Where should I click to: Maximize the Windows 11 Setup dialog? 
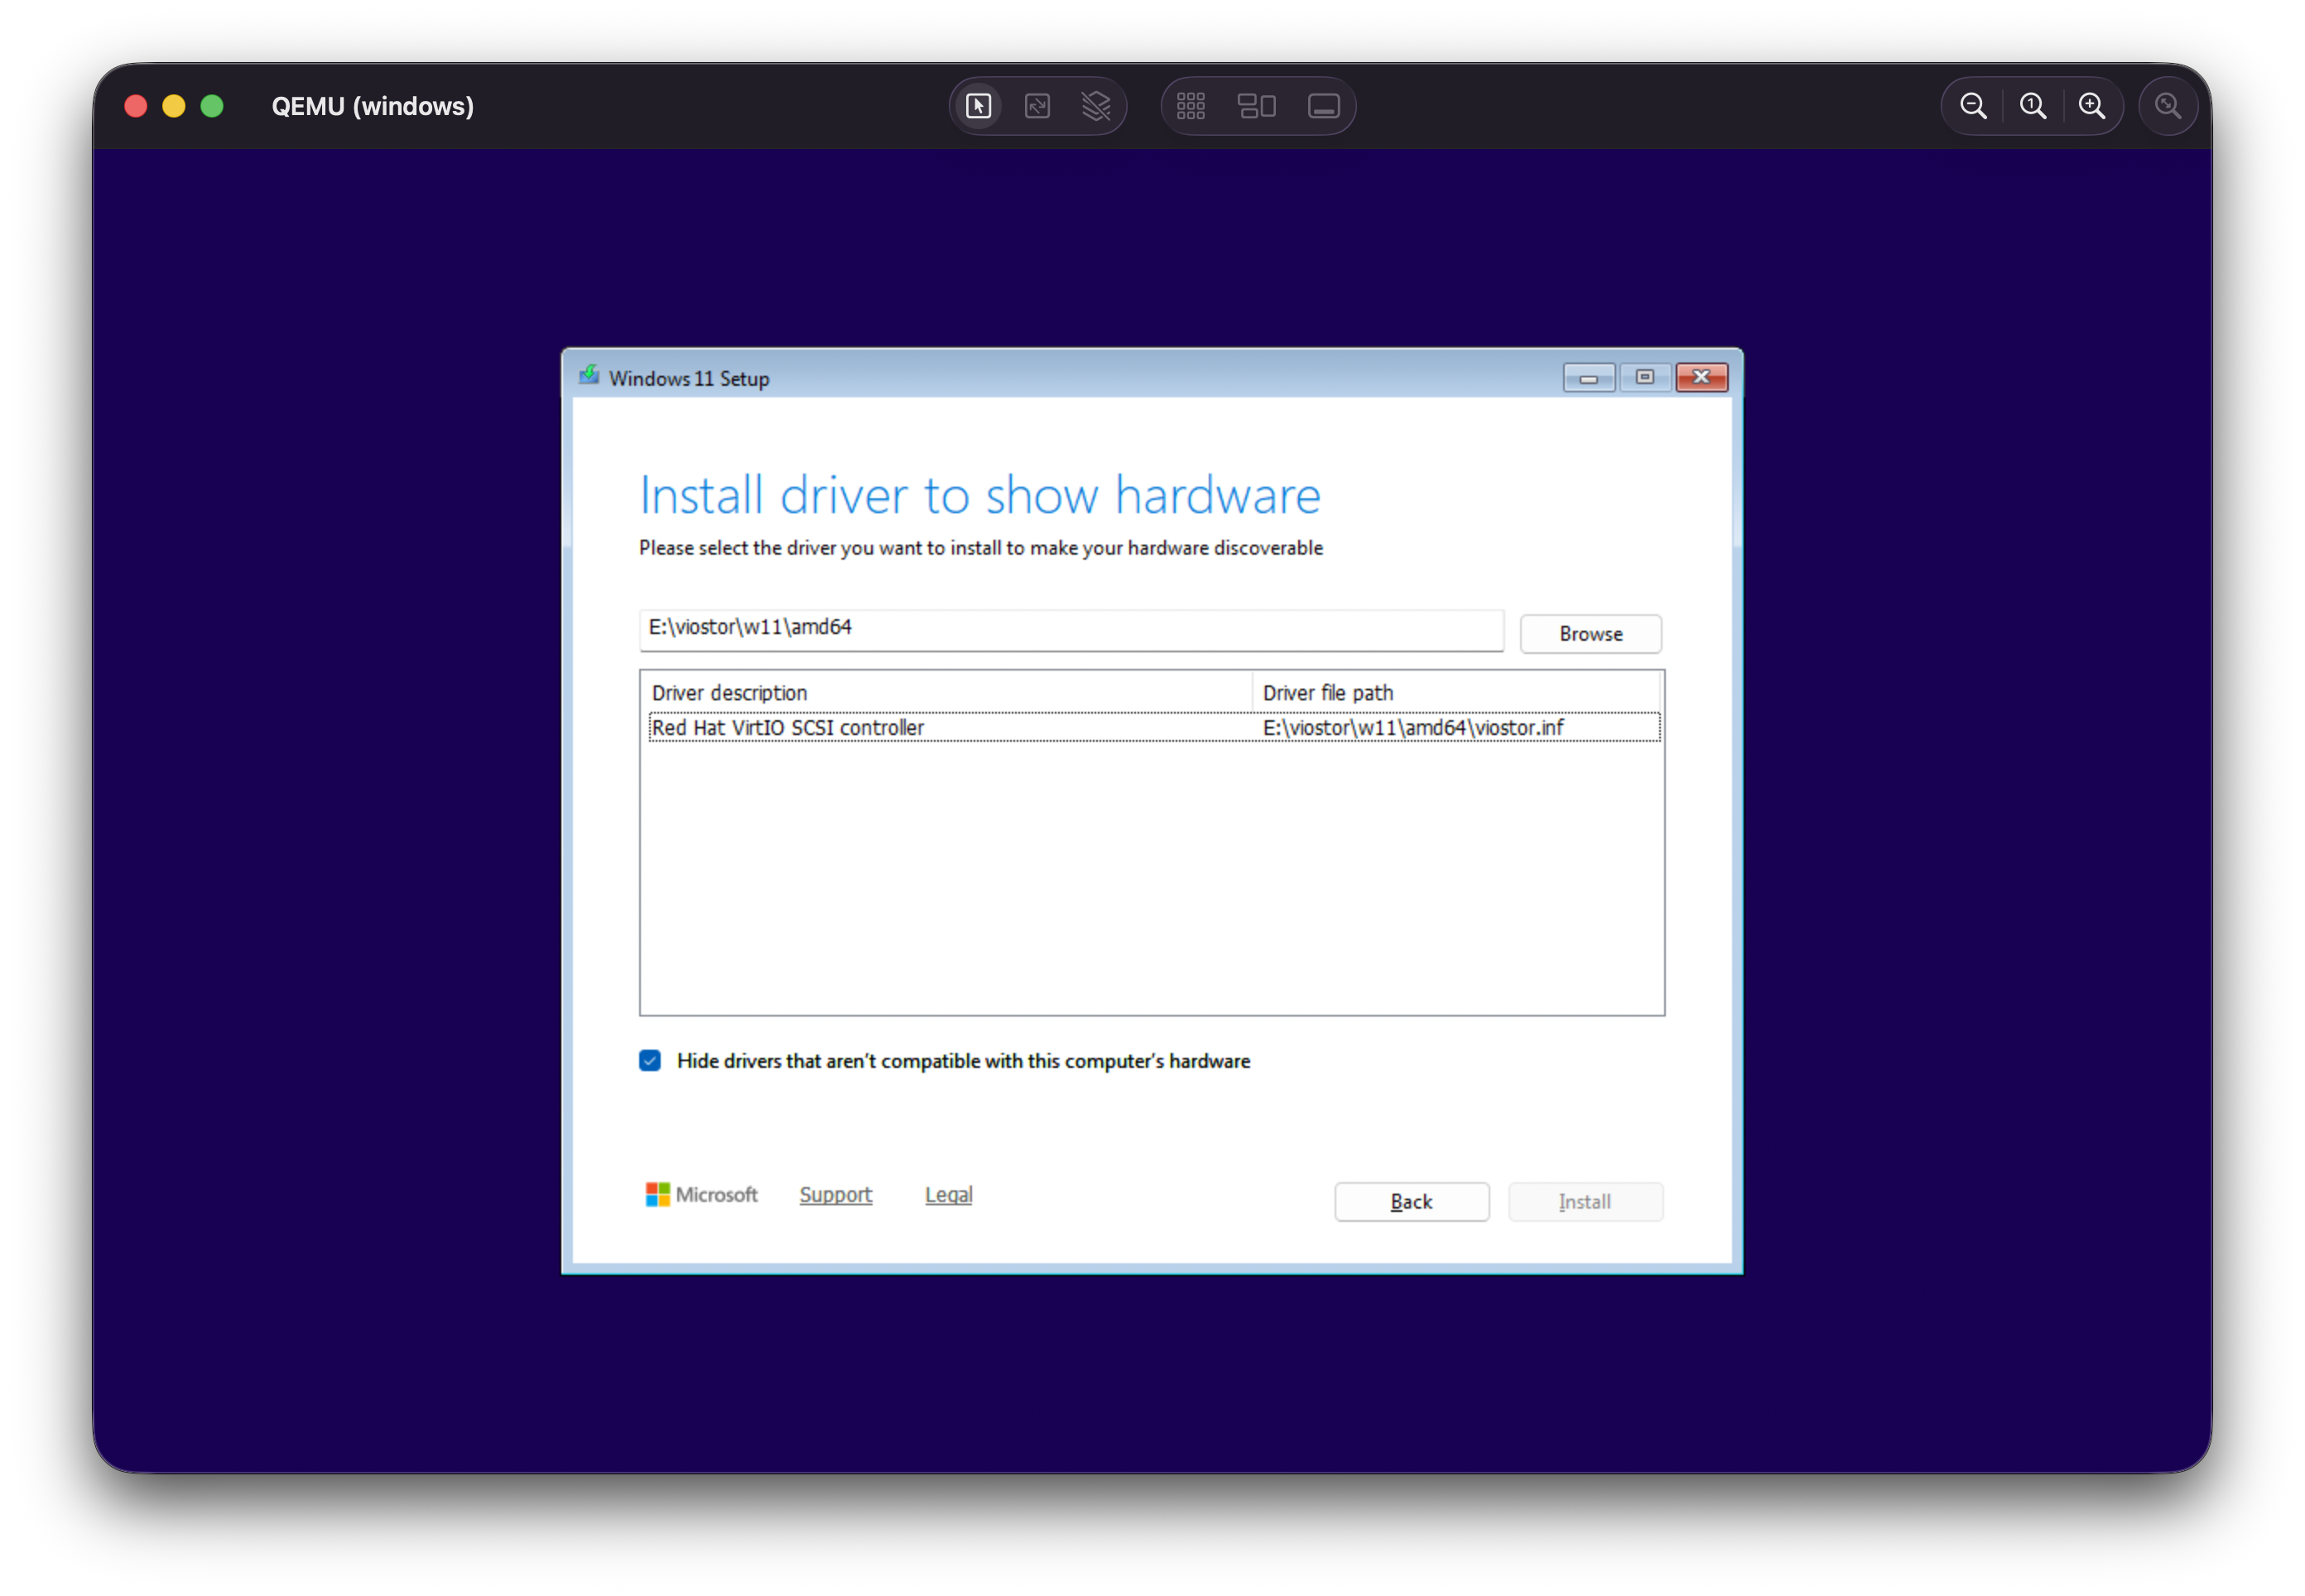click(x=1644, y=377)
